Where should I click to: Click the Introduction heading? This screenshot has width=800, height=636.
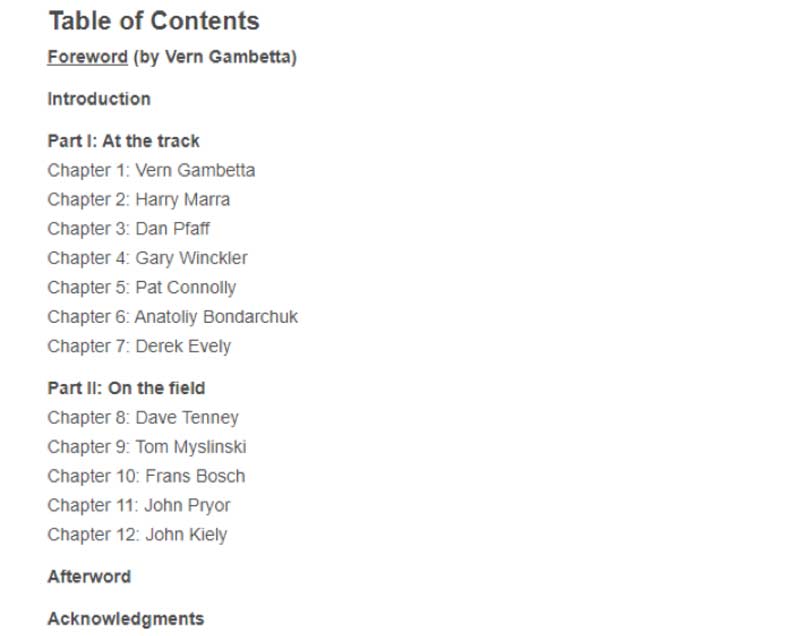click(x=99, y=99)
